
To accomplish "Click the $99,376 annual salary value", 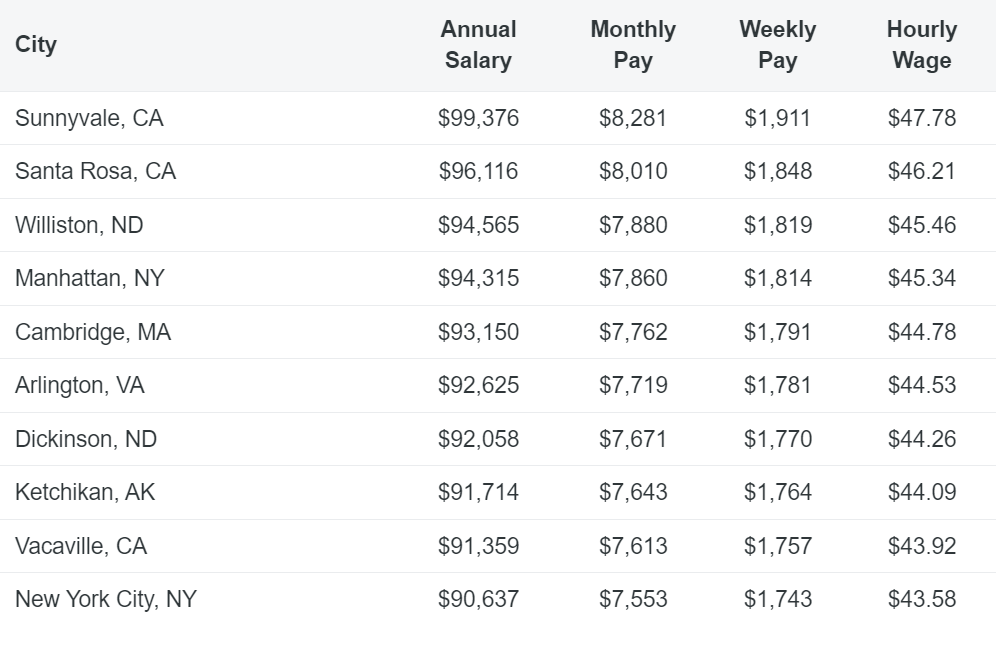I will click(x=478, y=118).
